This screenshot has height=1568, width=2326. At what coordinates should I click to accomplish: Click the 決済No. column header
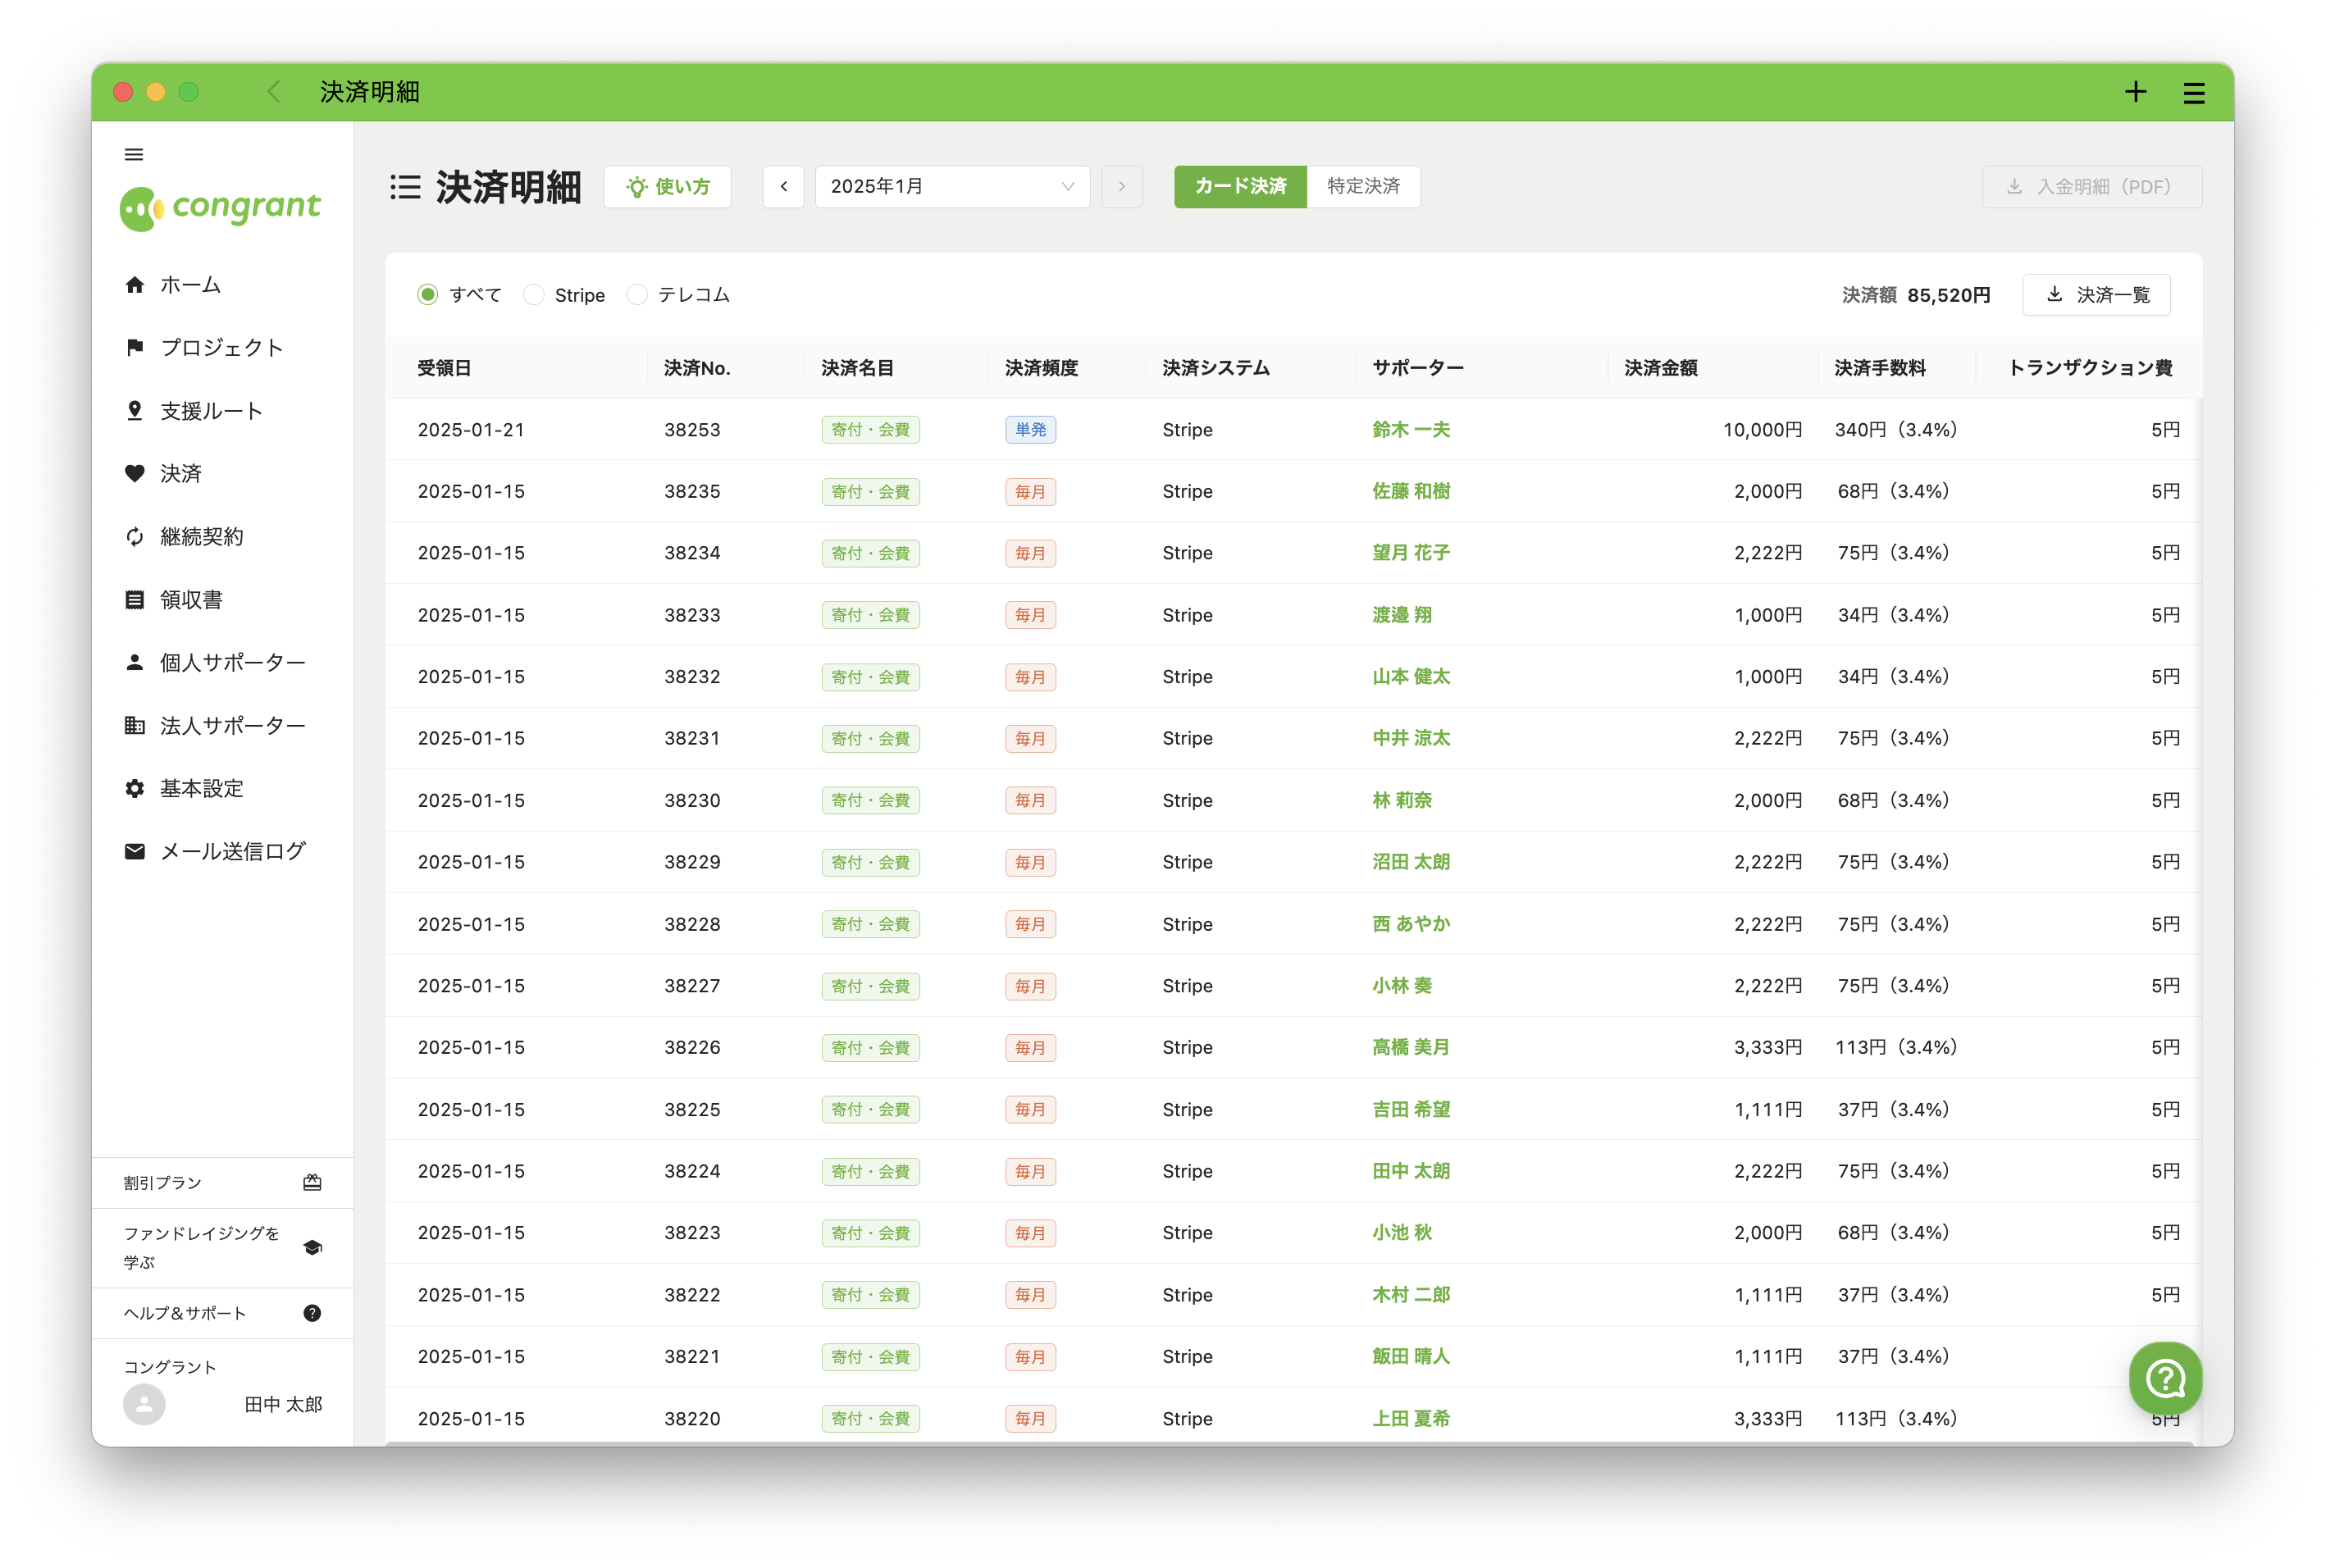pyautogui.click(x=697, y=368)
